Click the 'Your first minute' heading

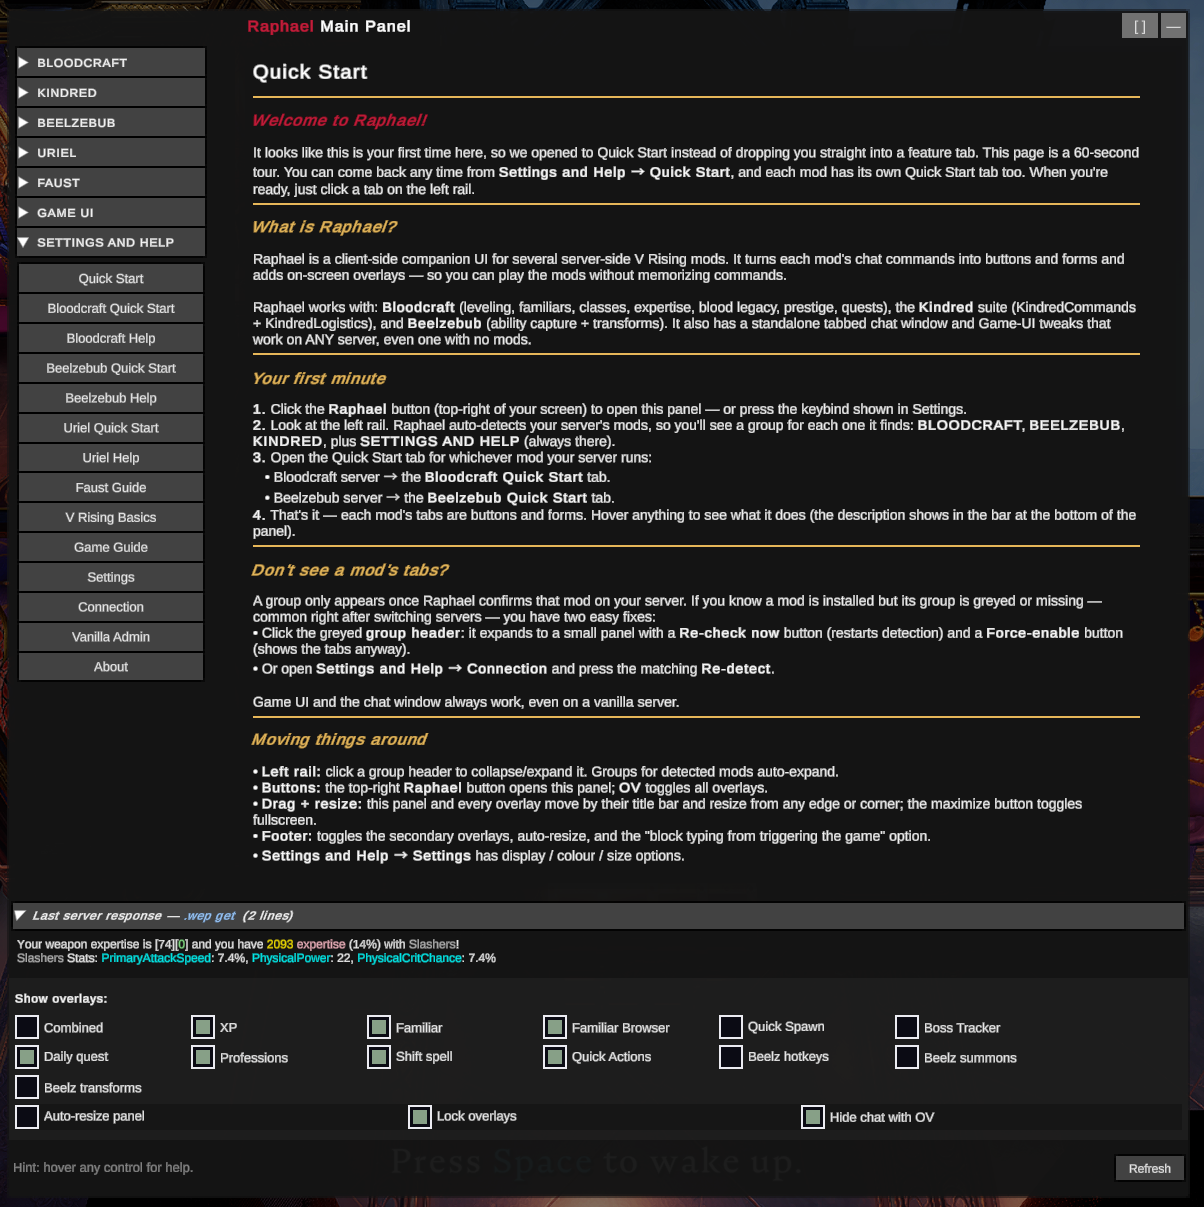pos(319,378)
